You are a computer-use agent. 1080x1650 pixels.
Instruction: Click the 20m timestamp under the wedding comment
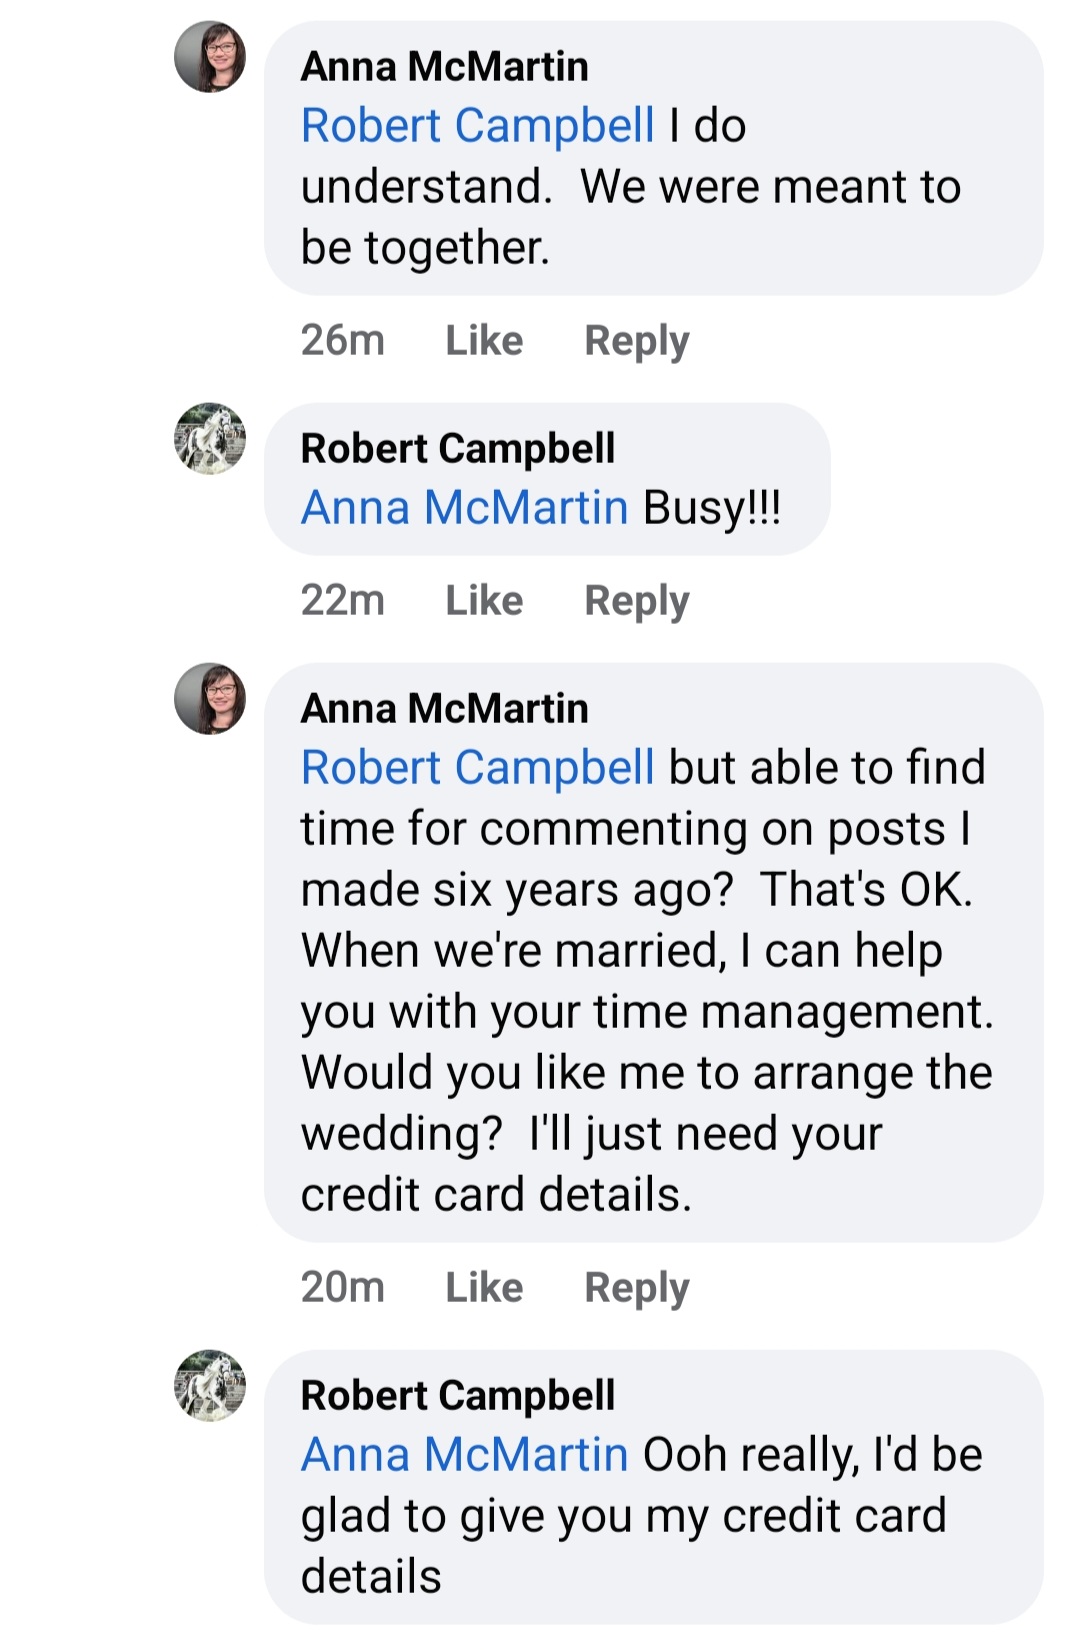click(x=343, y=1288)
